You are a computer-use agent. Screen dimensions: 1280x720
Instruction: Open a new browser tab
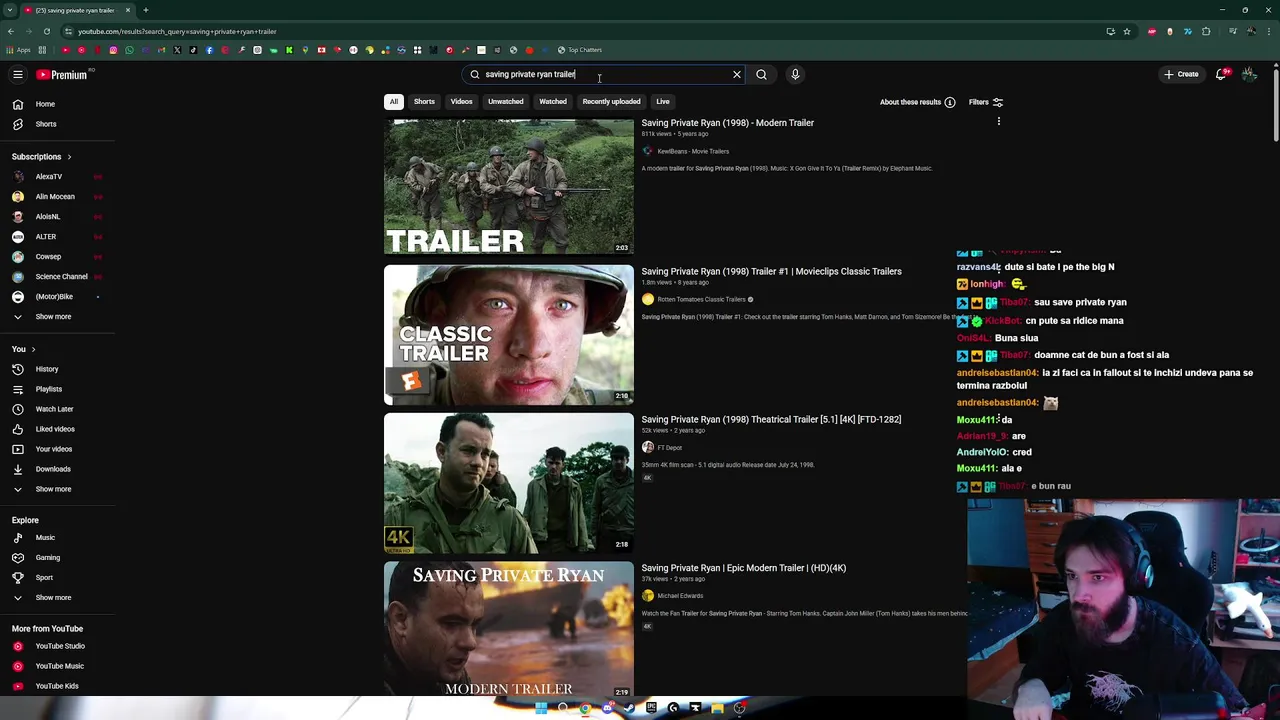pos(145,10)
